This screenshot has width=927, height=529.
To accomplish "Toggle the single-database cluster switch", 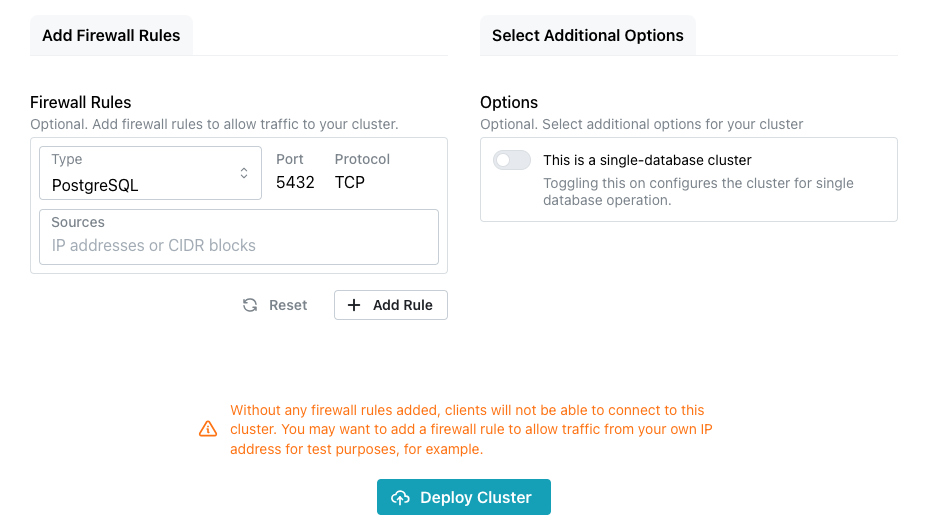I will [512, 160].
